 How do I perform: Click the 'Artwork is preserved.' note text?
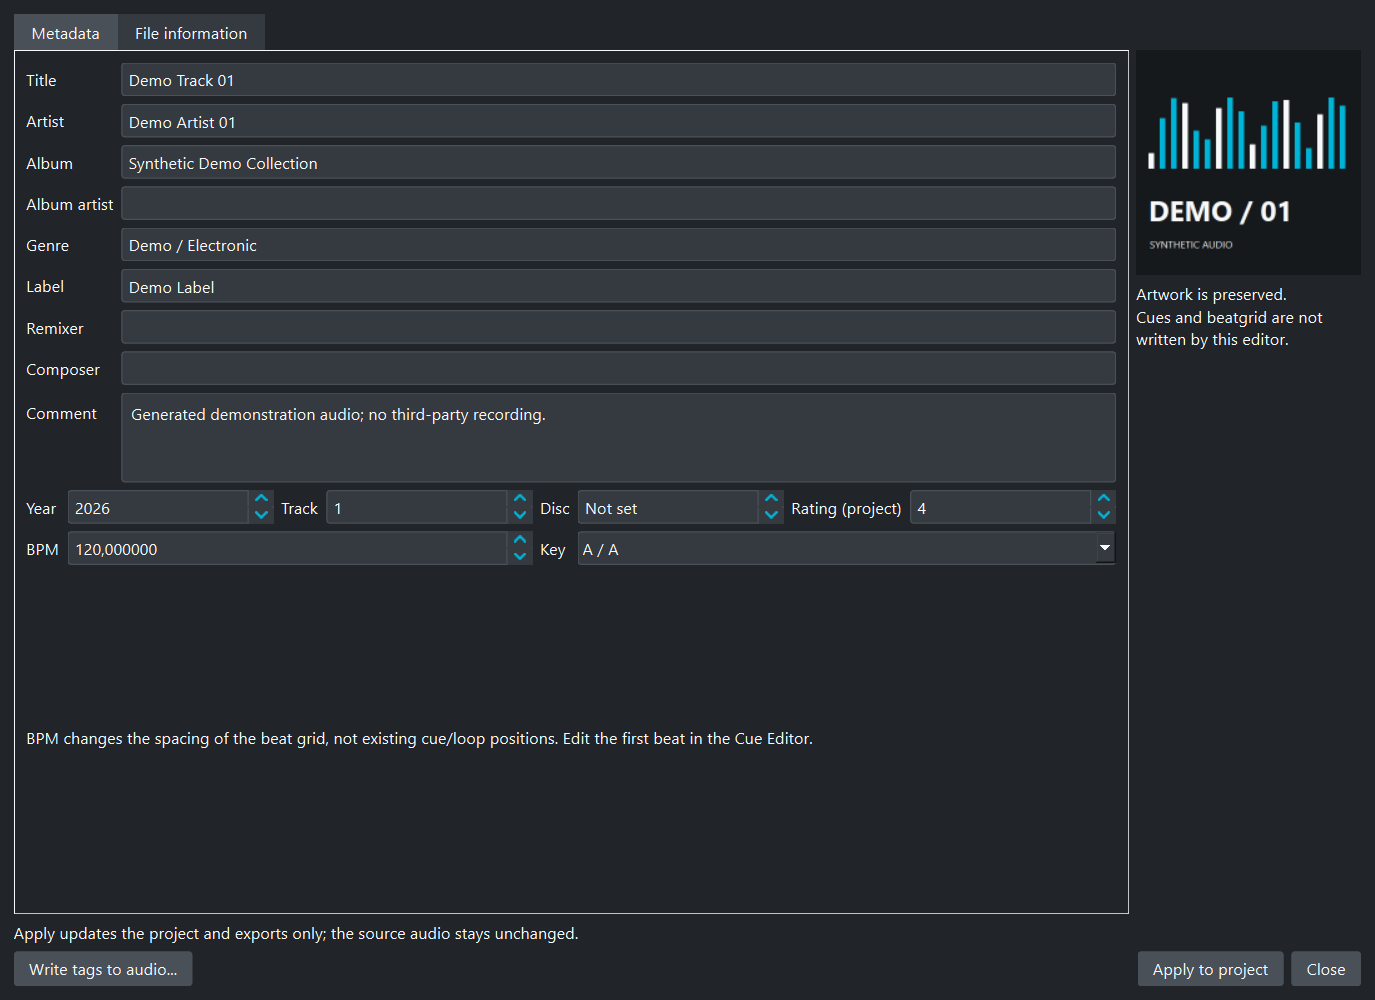[x=1211, y=295]
